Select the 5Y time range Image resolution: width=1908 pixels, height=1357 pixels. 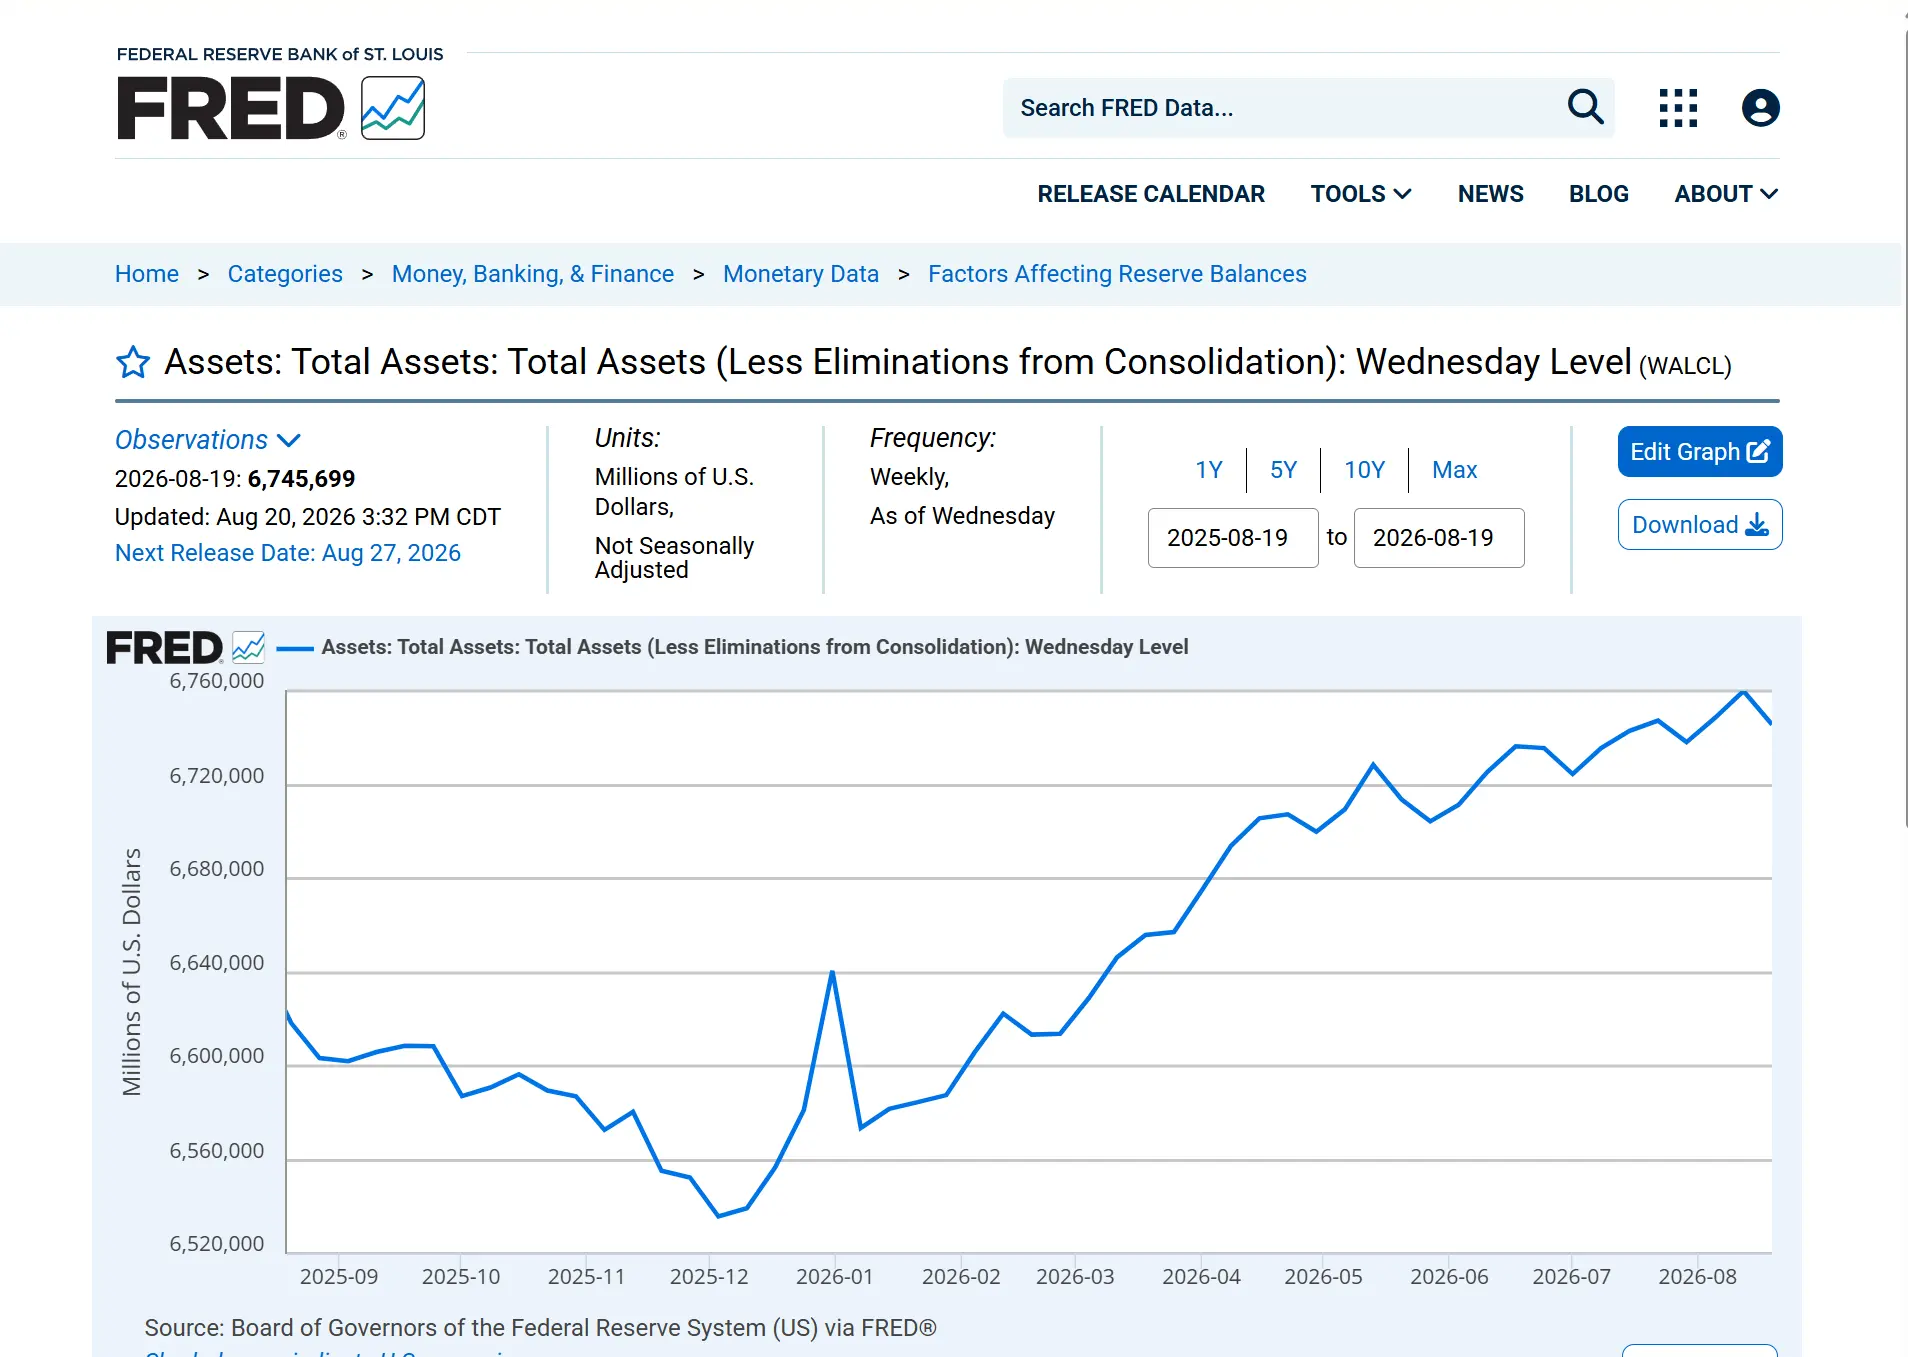point(1283,470)
